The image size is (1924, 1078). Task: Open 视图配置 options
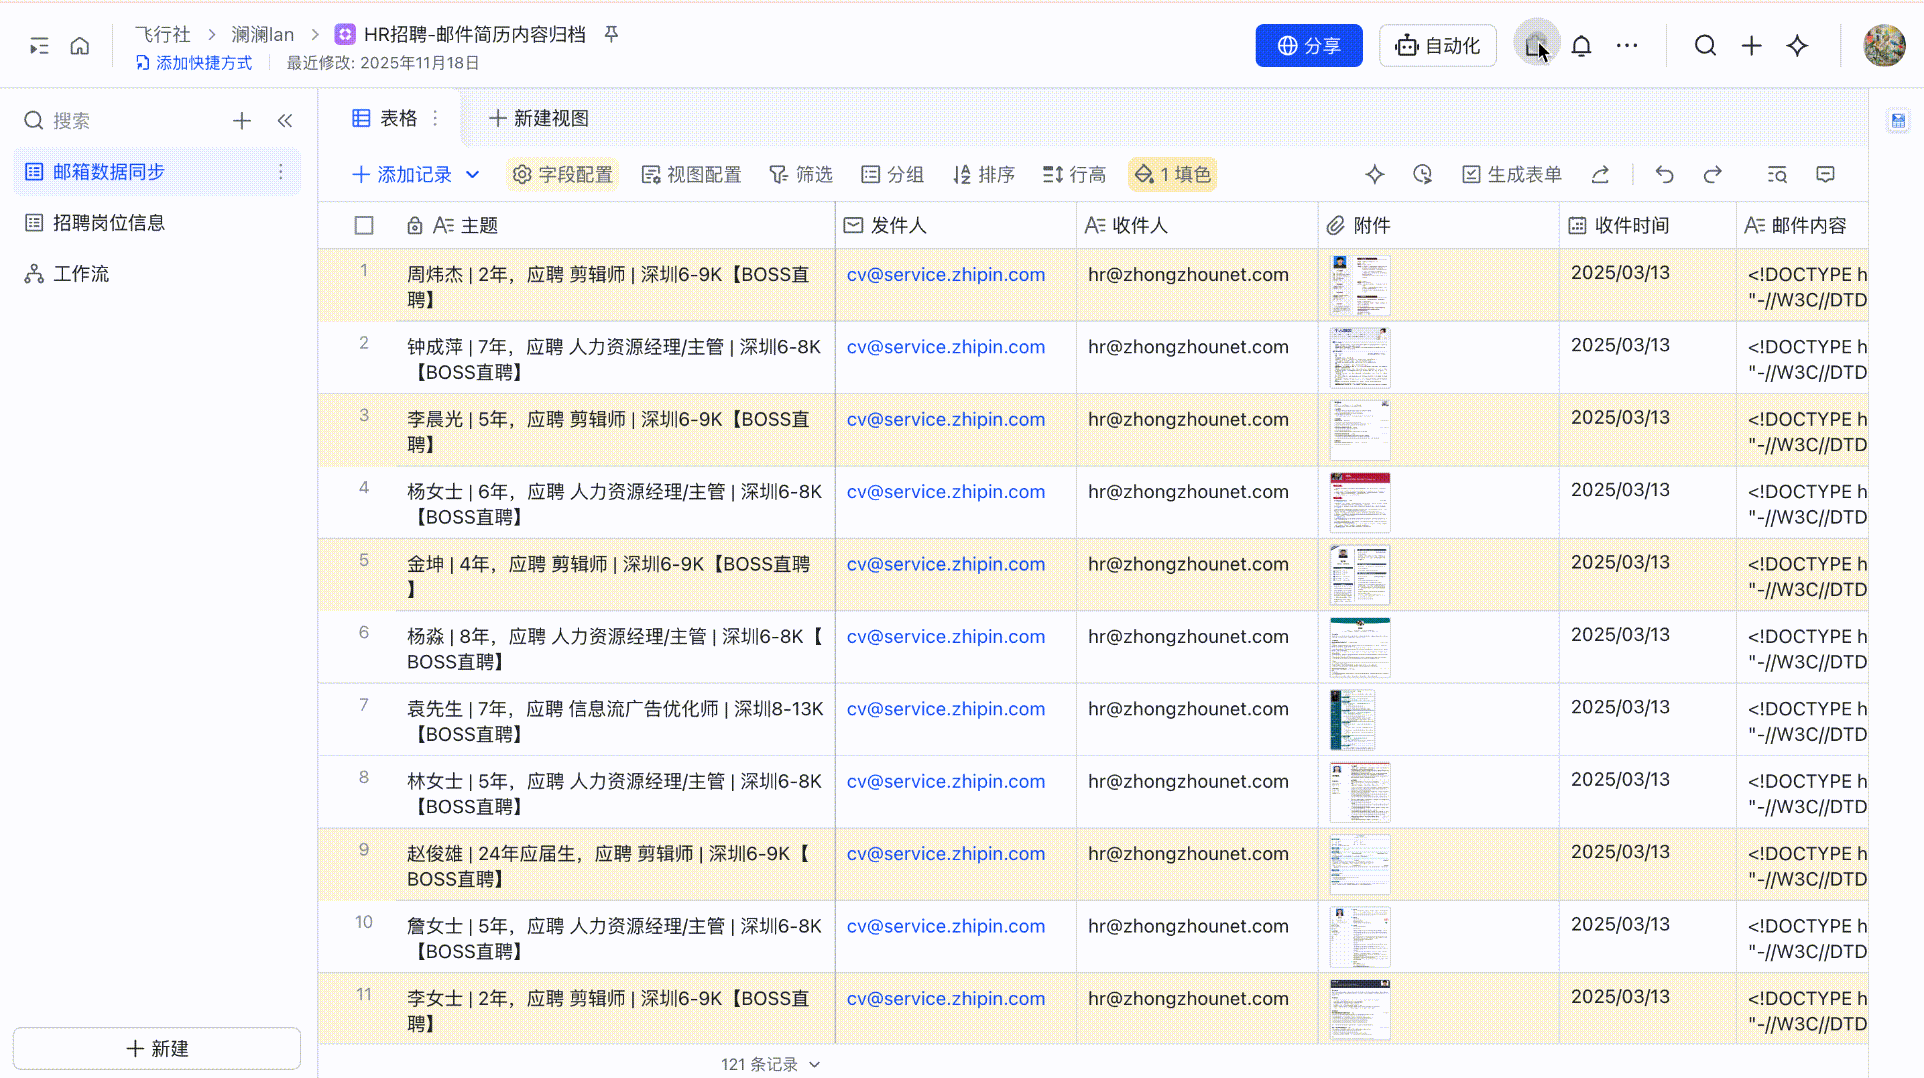691,175
